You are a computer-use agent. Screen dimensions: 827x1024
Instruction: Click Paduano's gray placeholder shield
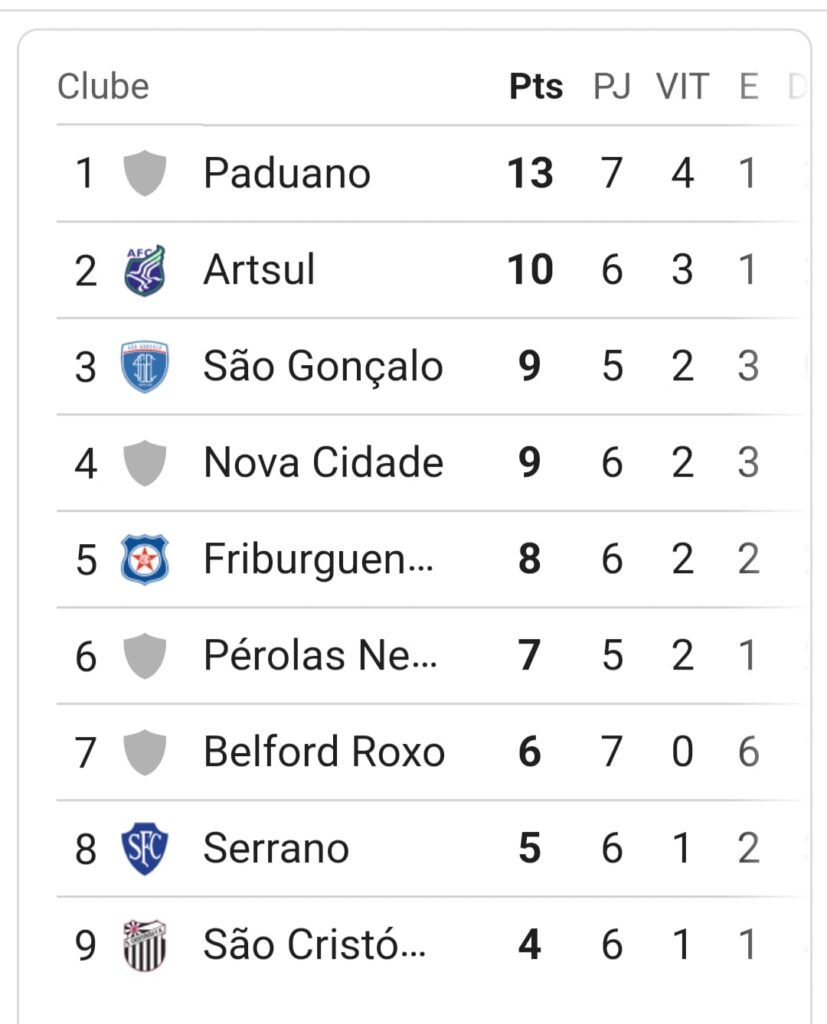click(144, 173)
